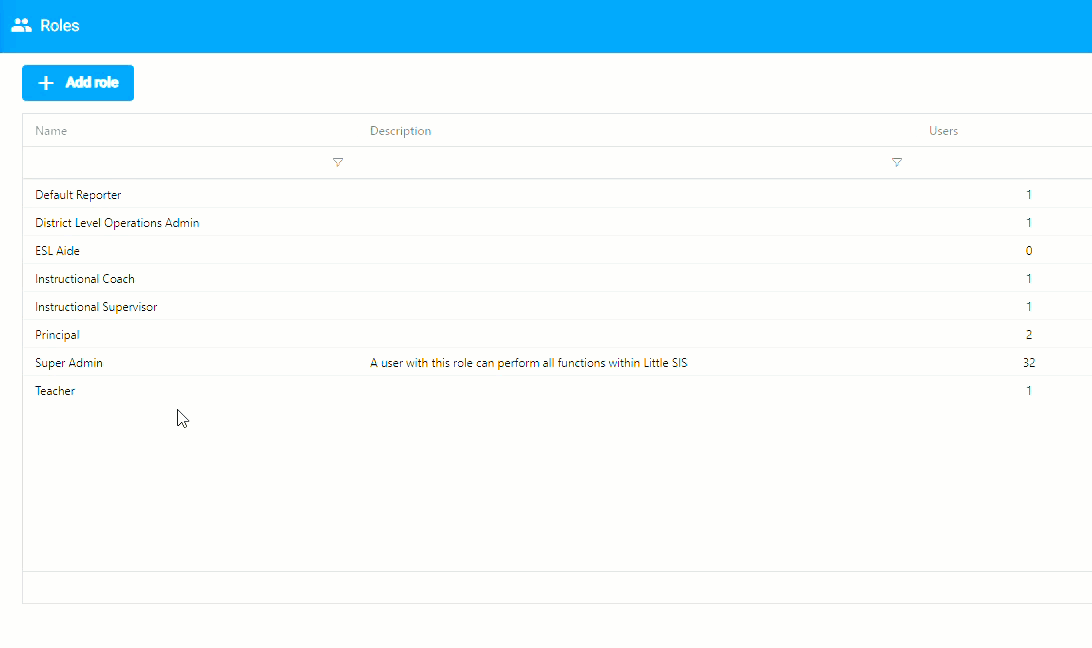Screen dimensions: 1092x648
Task: Select the Instructional Coach role
Action: [85, 279]
